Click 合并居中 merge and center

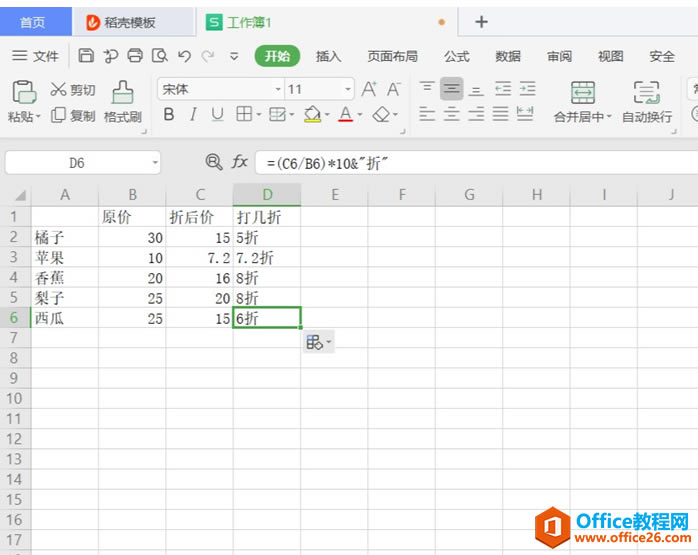point(583,102)
